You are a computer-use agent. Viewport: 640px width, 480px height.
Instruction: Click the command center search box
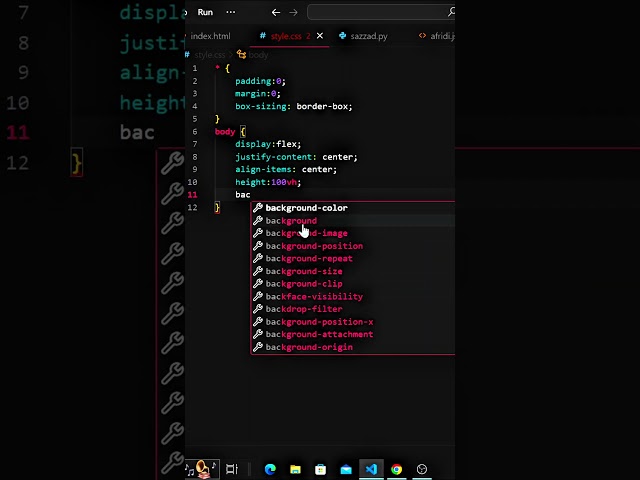point(381,12)
